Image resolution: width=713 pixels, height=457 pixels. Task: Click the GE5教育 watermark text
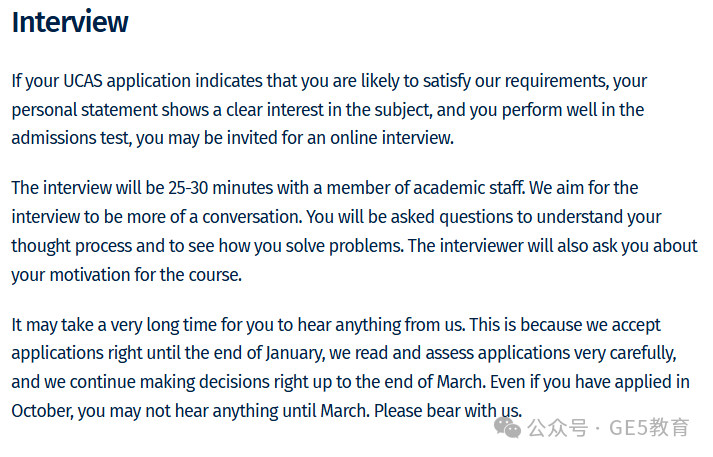click(649, 428)
